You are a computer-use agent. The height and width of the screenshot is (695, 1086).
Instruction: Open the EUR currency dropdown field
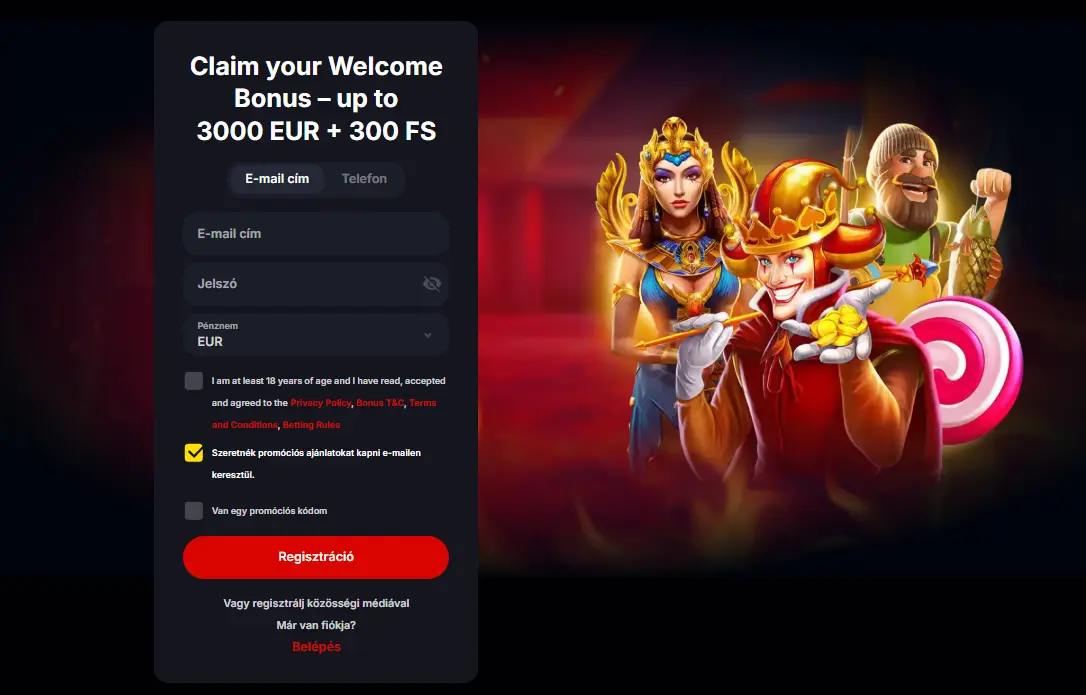316,335
